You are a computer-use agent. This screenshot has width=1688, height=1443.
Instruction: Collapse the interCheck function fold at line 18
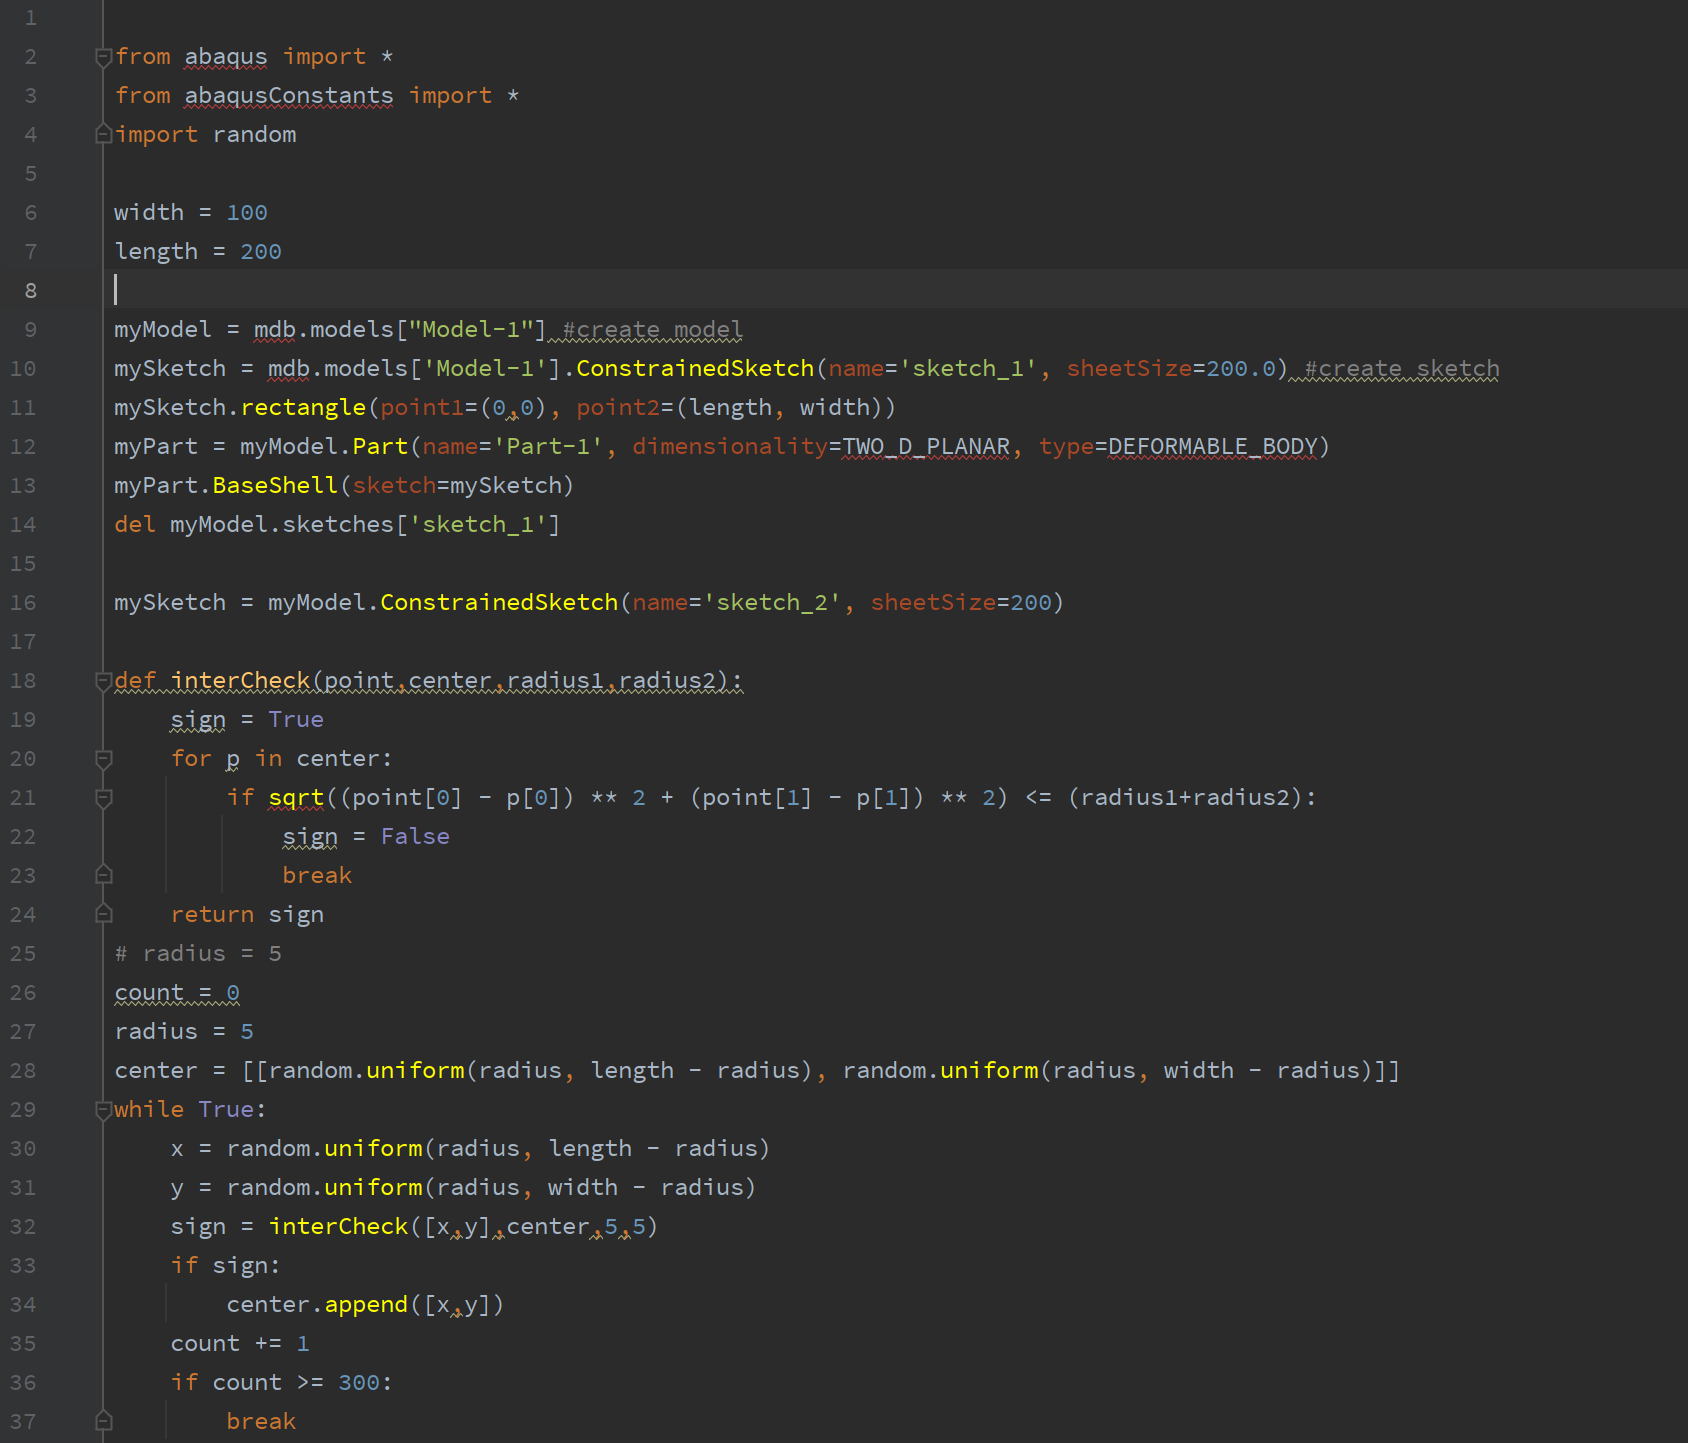[103, 681]
